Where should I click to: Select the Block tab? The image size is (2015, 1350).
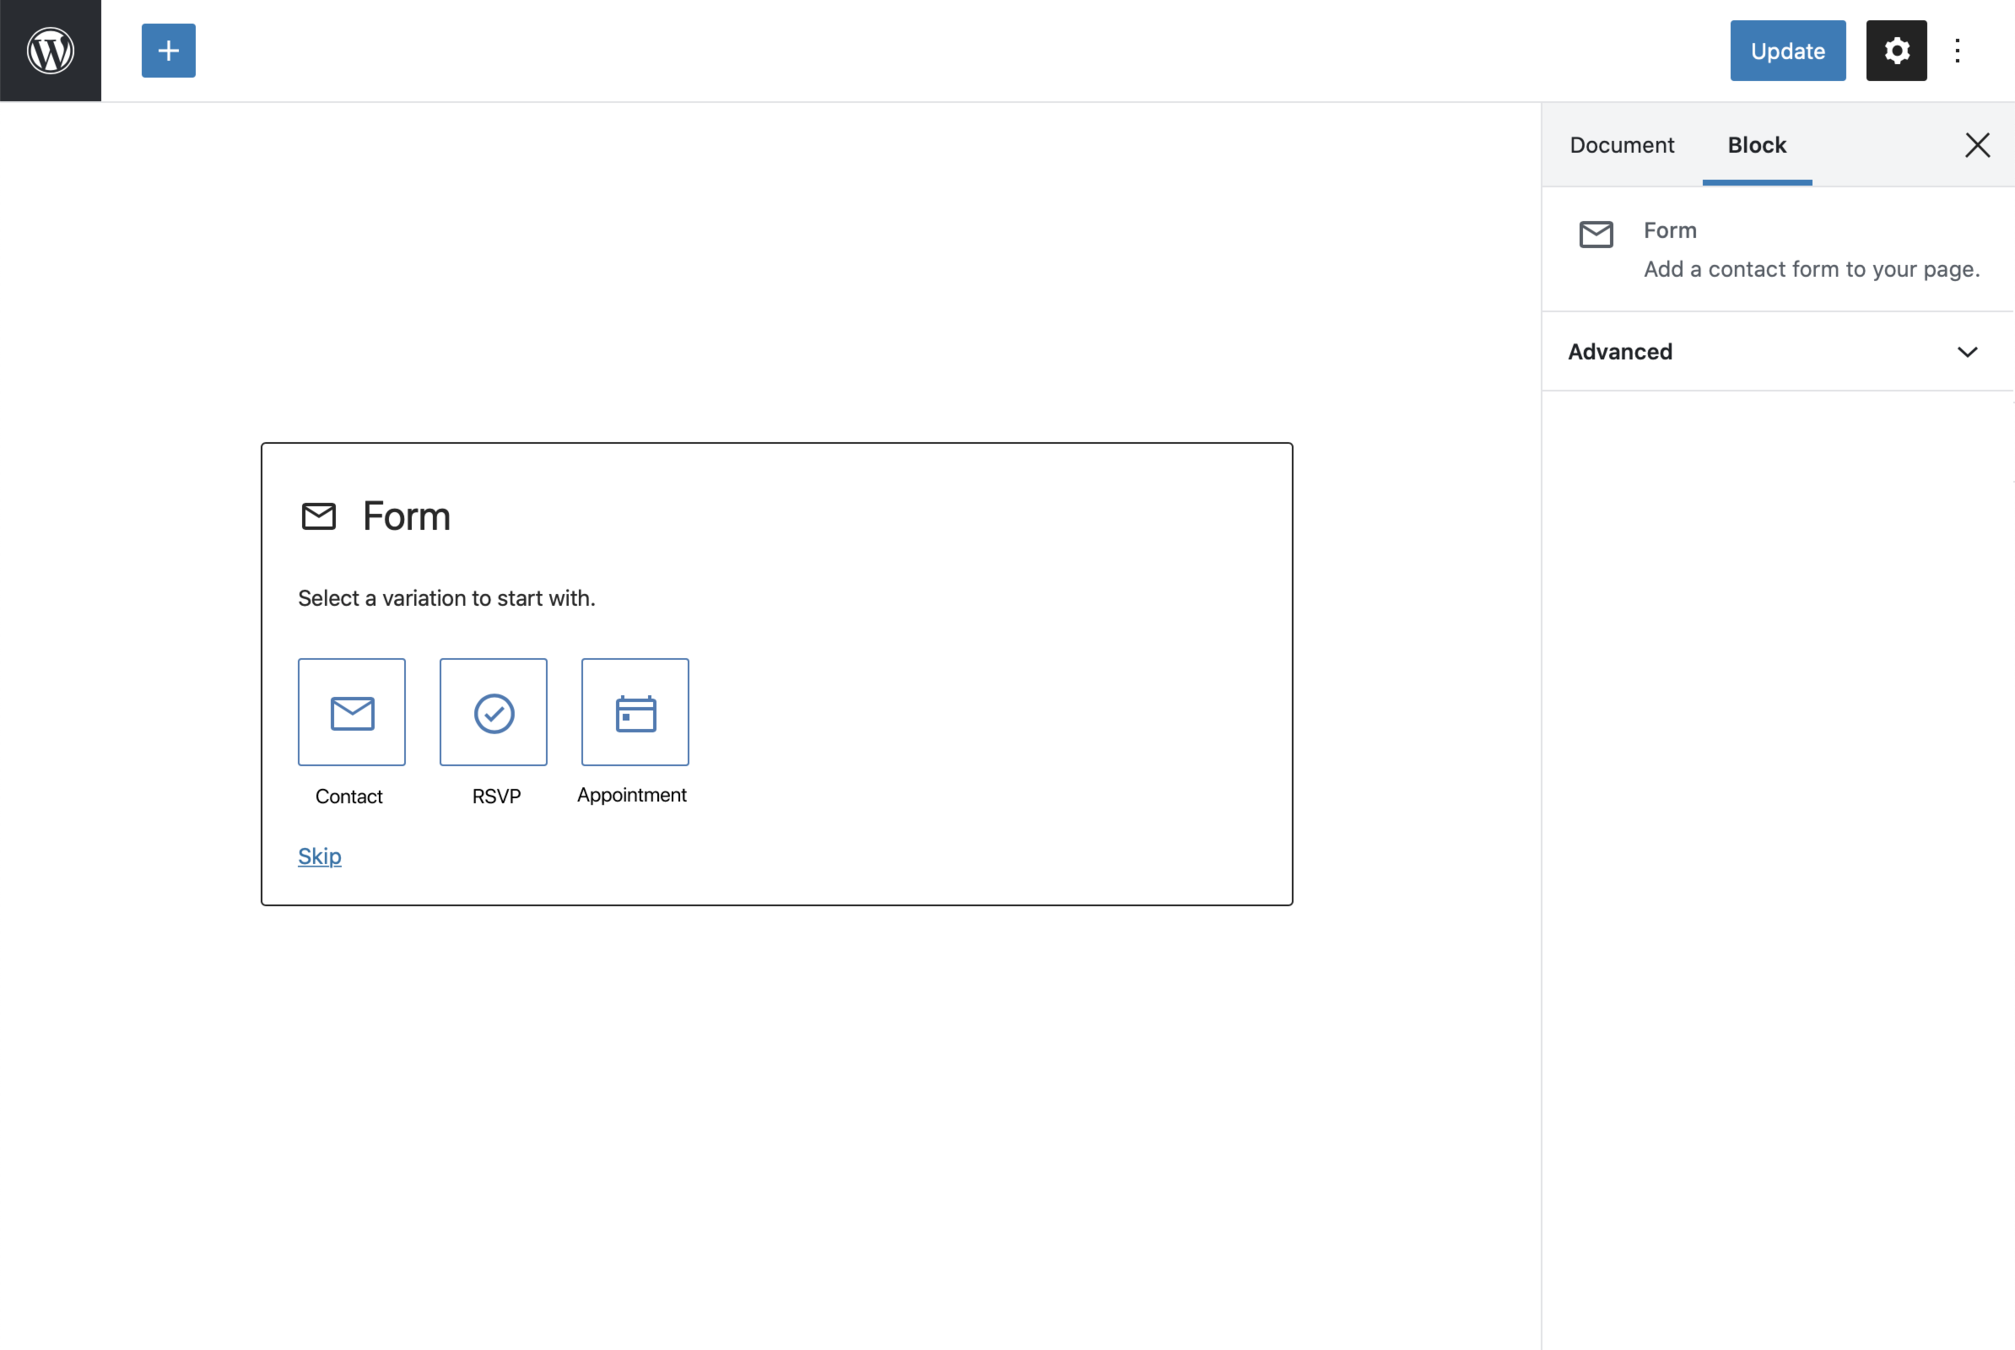point(1756,145)
